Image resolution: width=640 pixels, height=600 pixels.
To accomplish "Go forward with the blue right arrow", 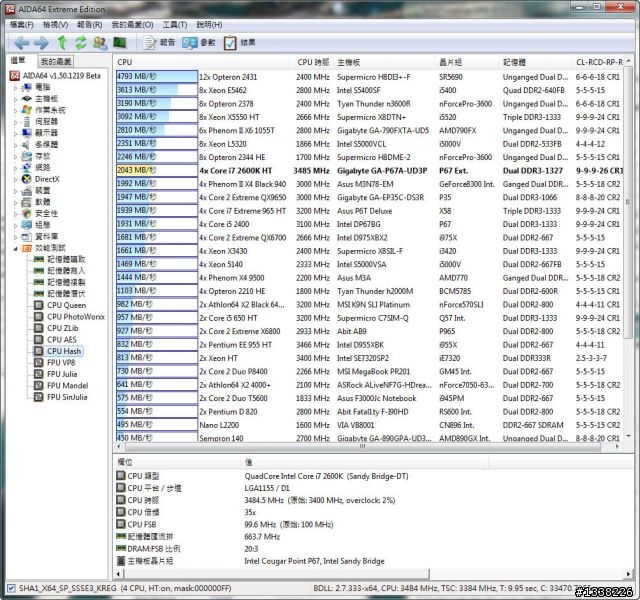I will pyautogui.click(x=41, y=42).
